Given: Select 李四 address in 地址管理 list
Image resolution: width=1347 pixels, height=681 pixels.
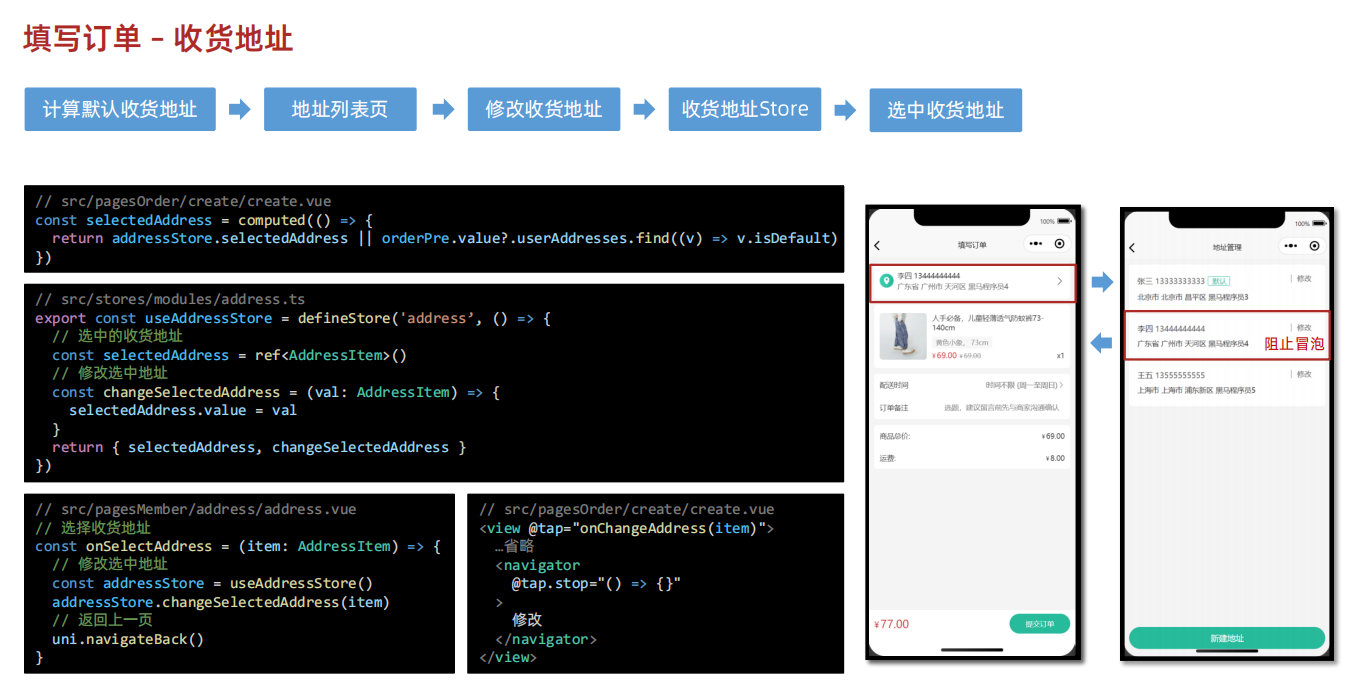Looking at the screenshot, I should click(x=1227, y=336).
